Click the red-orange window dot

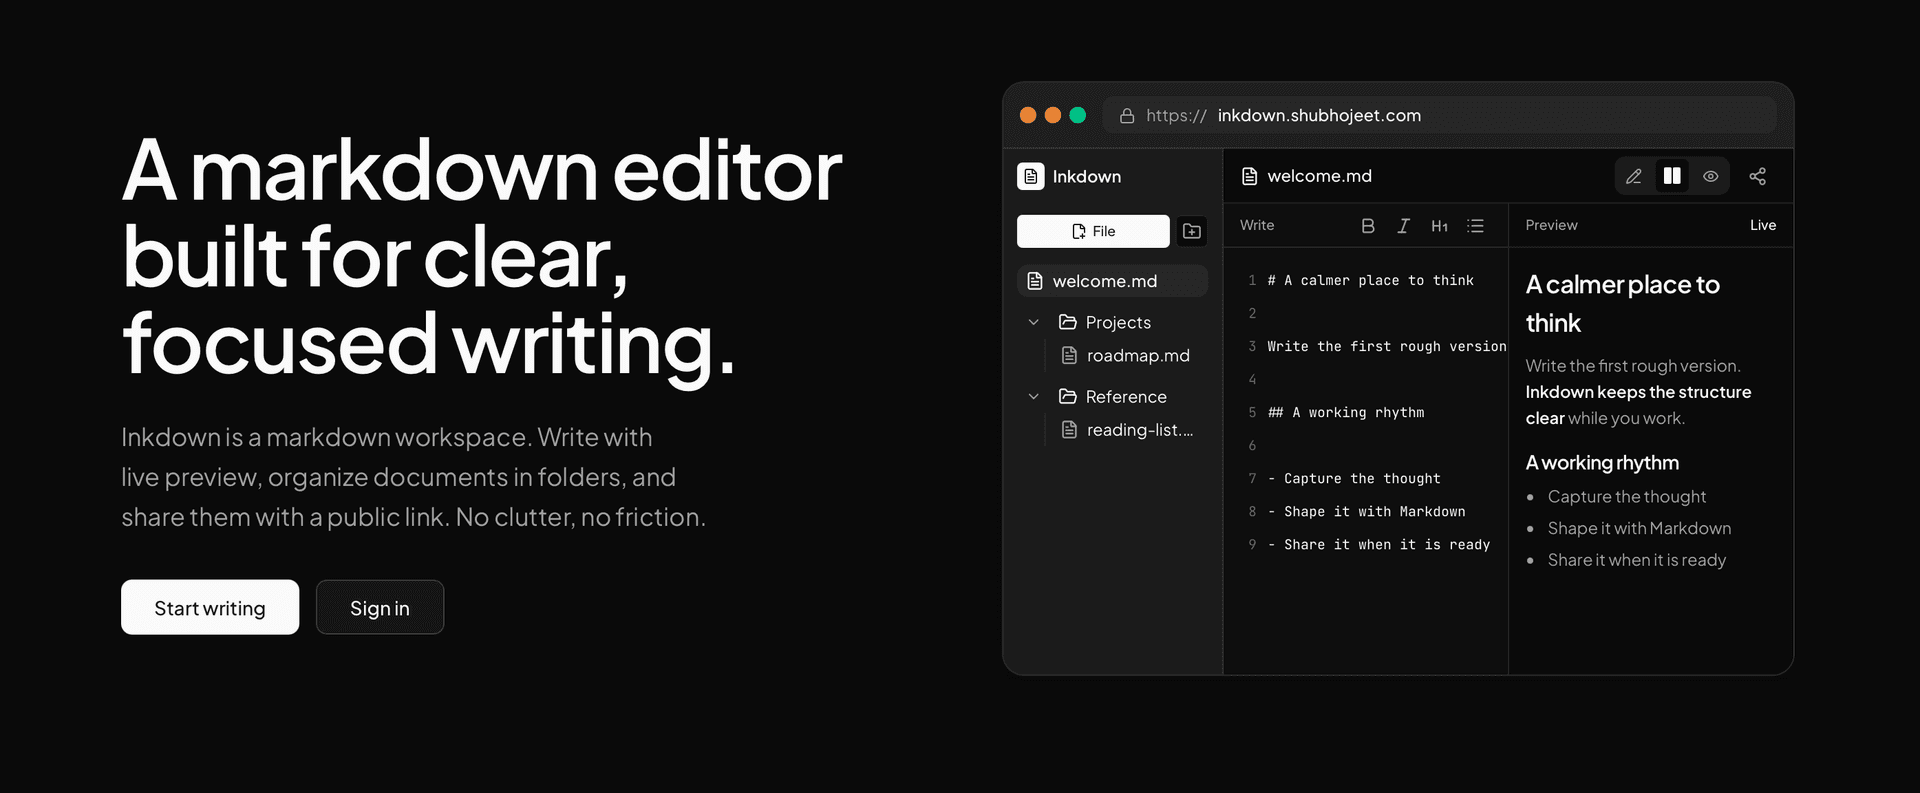click(1028, 115)
